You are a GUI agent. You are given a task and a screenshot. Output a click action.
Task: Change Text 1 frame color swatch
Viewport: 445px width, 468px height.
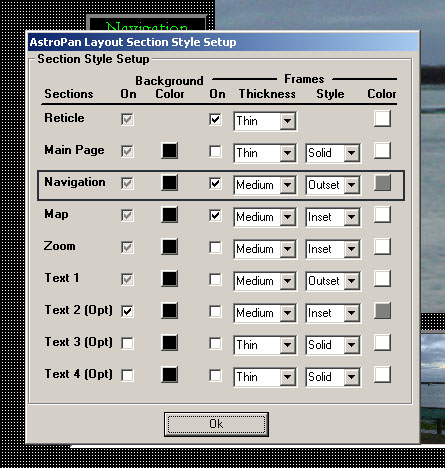click(x=382, y=279)
